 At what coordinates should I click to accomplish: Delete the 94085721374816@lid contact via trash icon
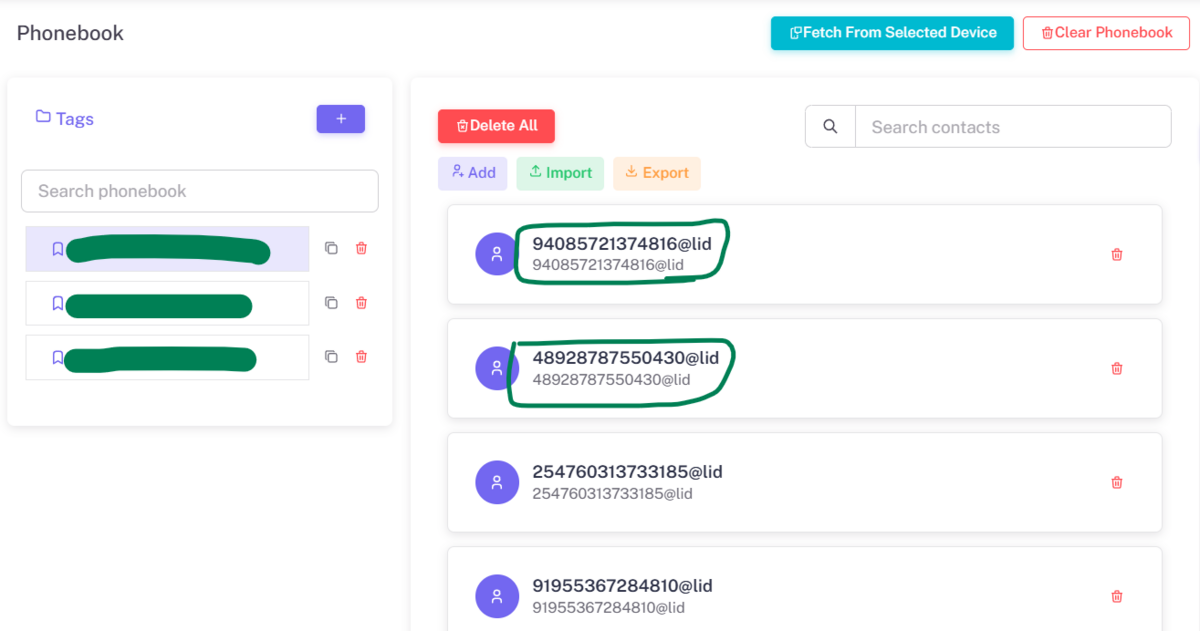pyautogui.click(x=1117, y=254)
